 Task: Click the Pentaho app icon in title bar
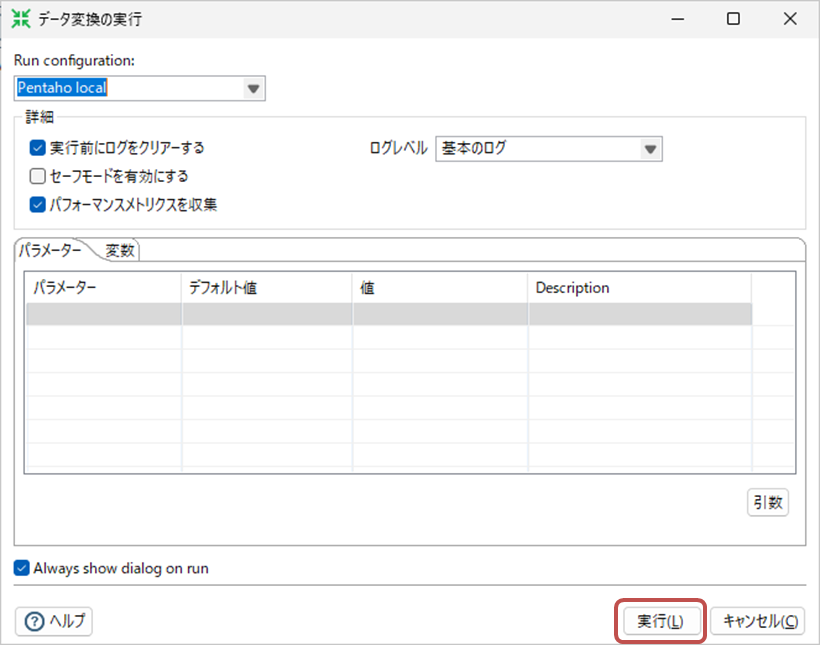(21, 19)
